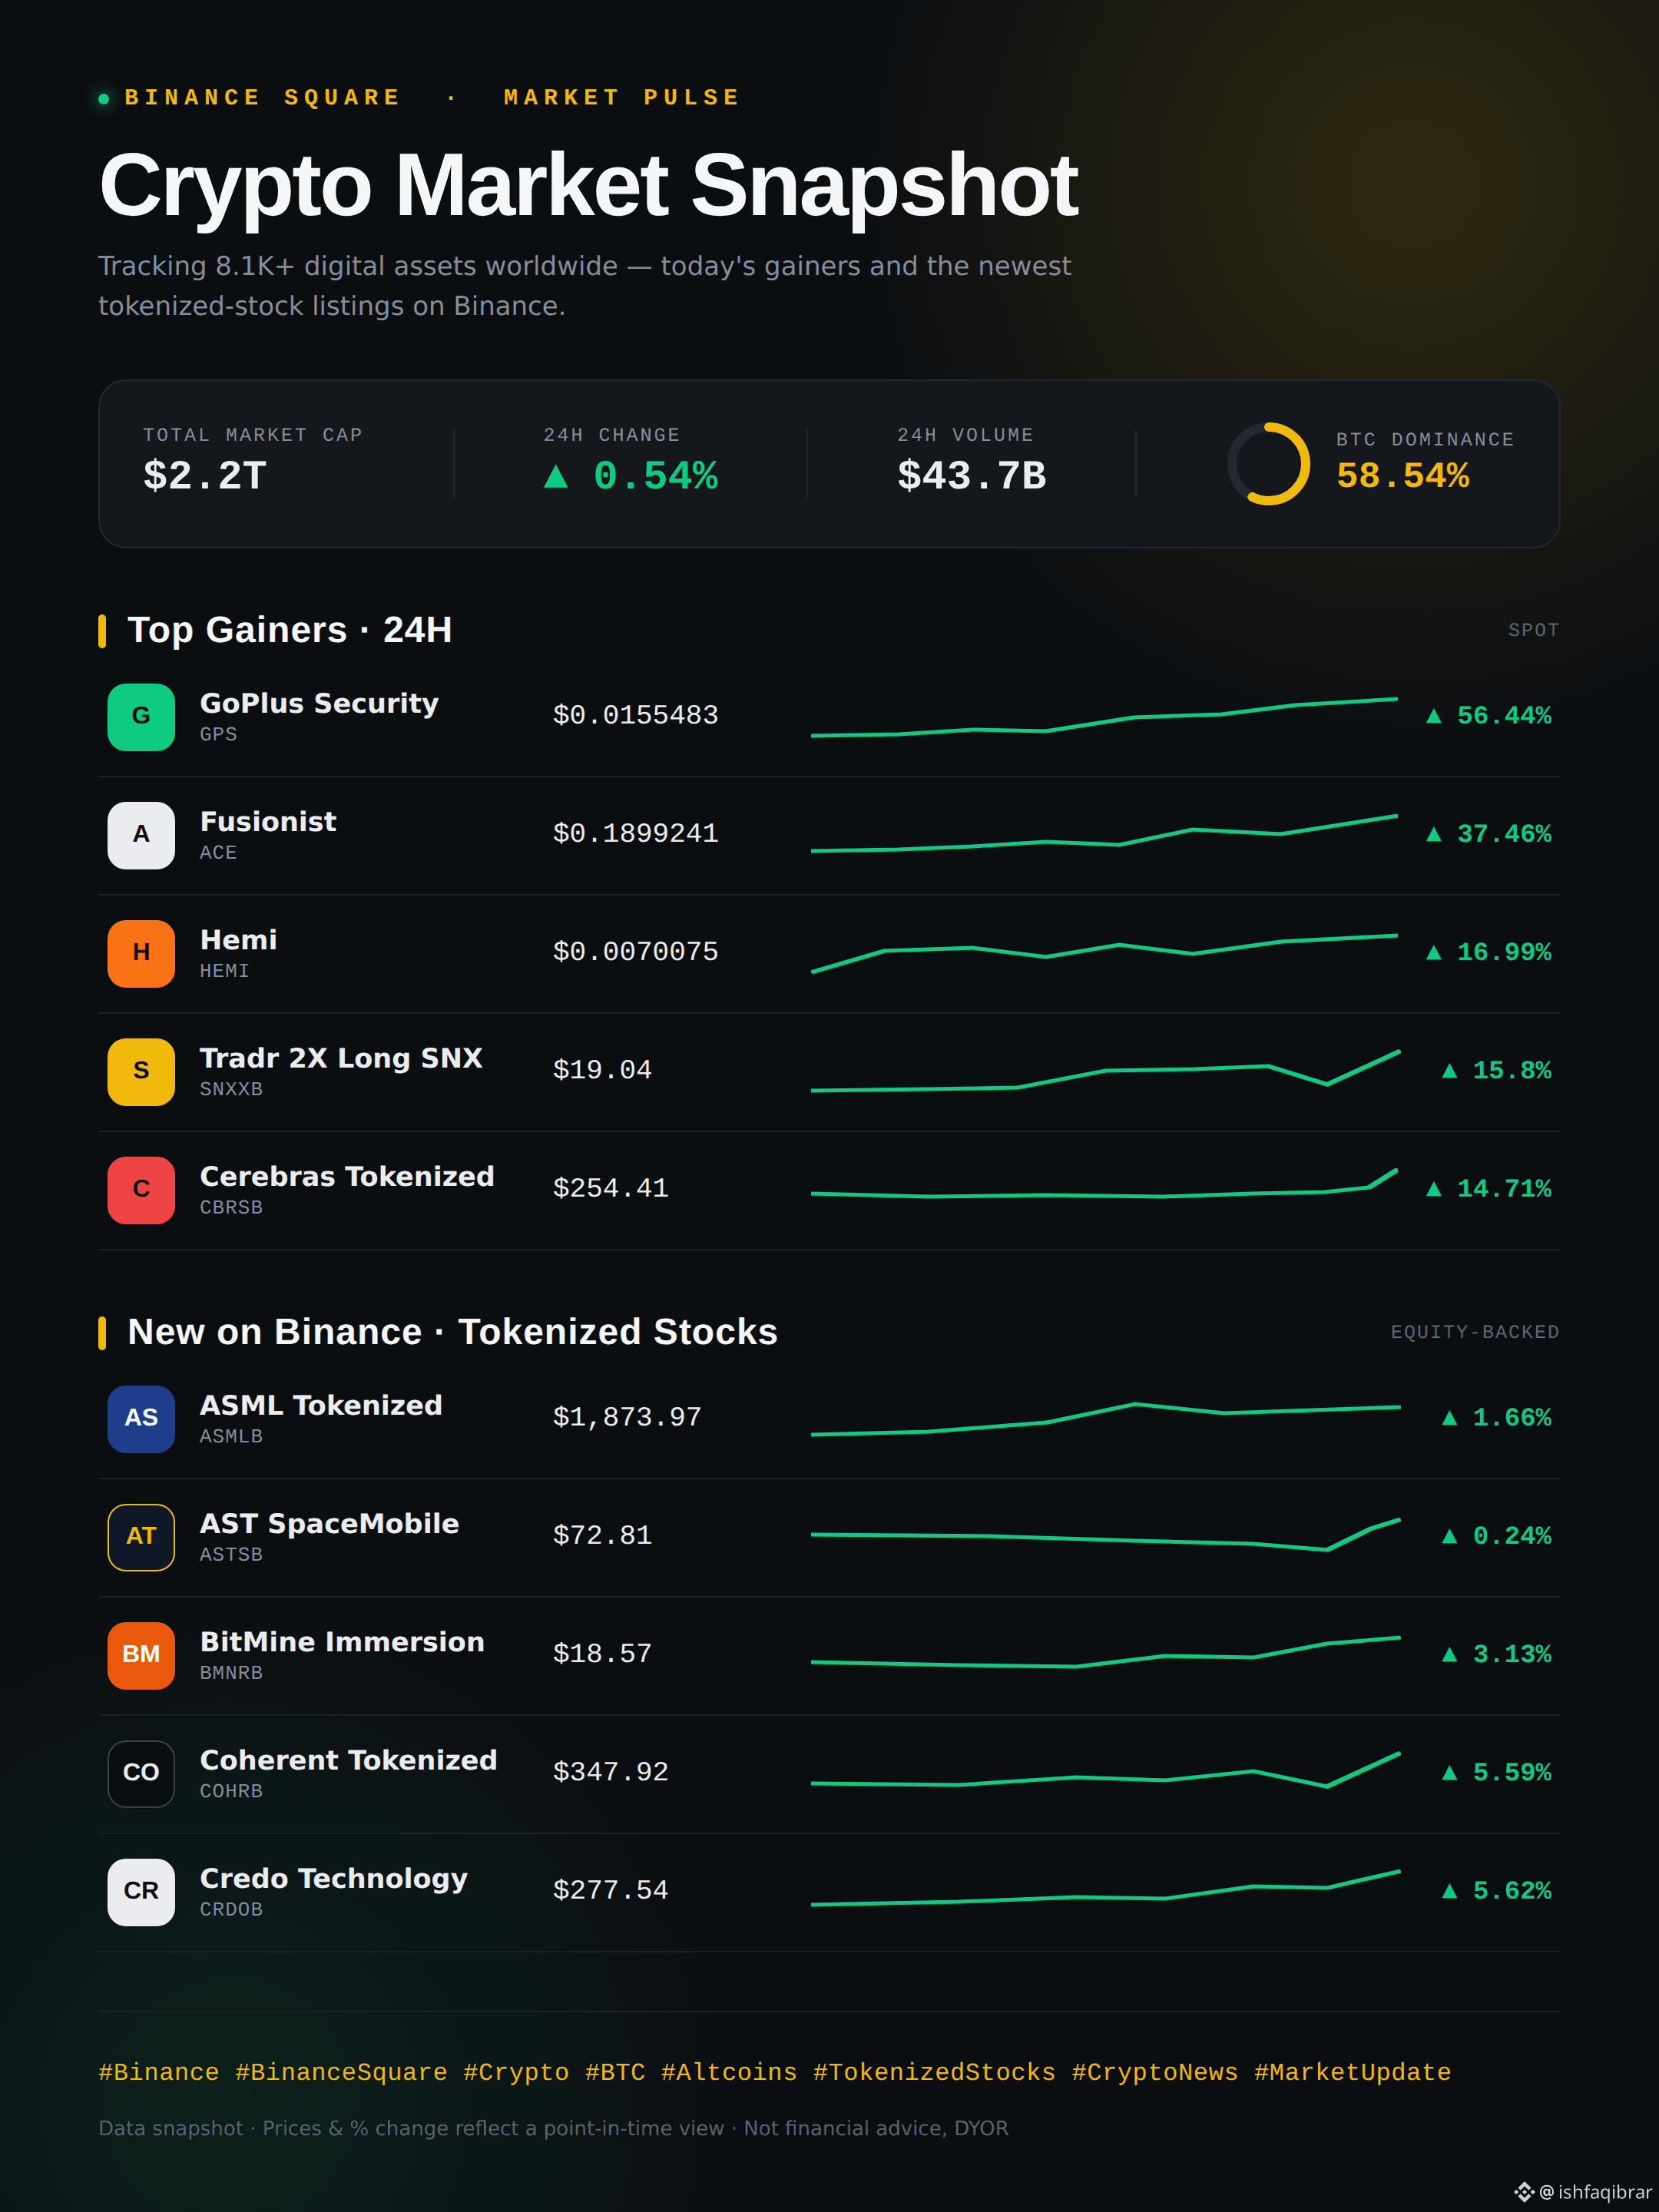Click the 56.44% gain for GoPlus Security
Viewport: 1659px width, 2212px height.
[x=1489, y=716]
